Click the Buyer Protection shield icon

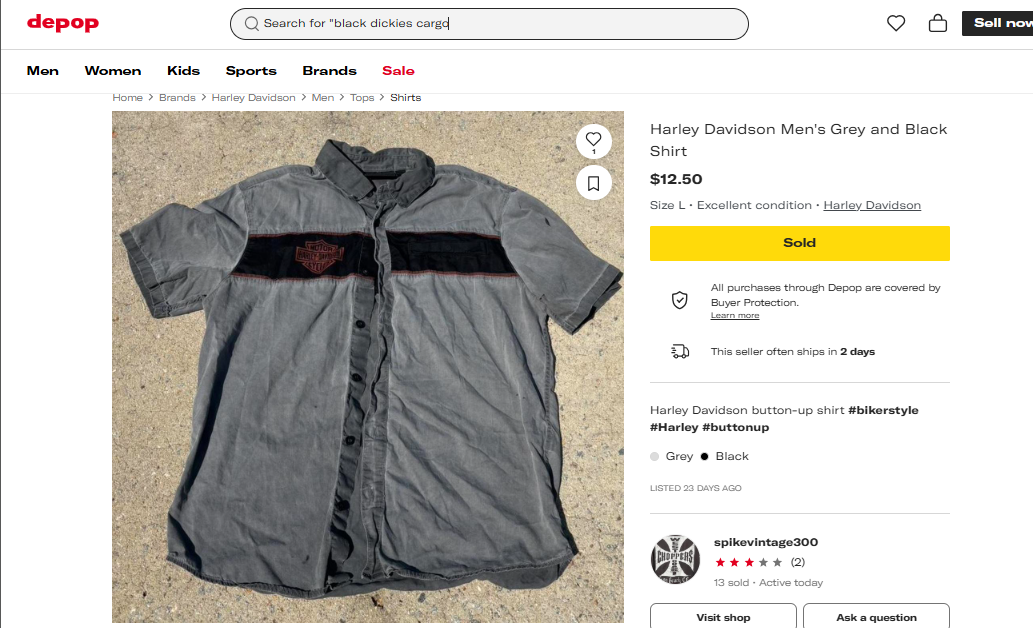coord(680,300)
